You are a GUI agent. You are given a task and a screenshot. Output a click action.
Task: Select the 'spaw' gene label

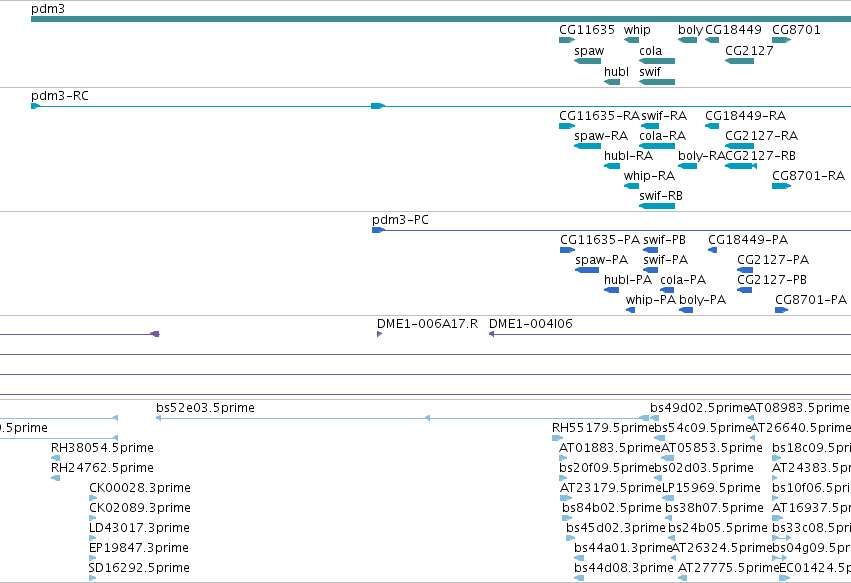pyautogui.click(x=589, y=51)
